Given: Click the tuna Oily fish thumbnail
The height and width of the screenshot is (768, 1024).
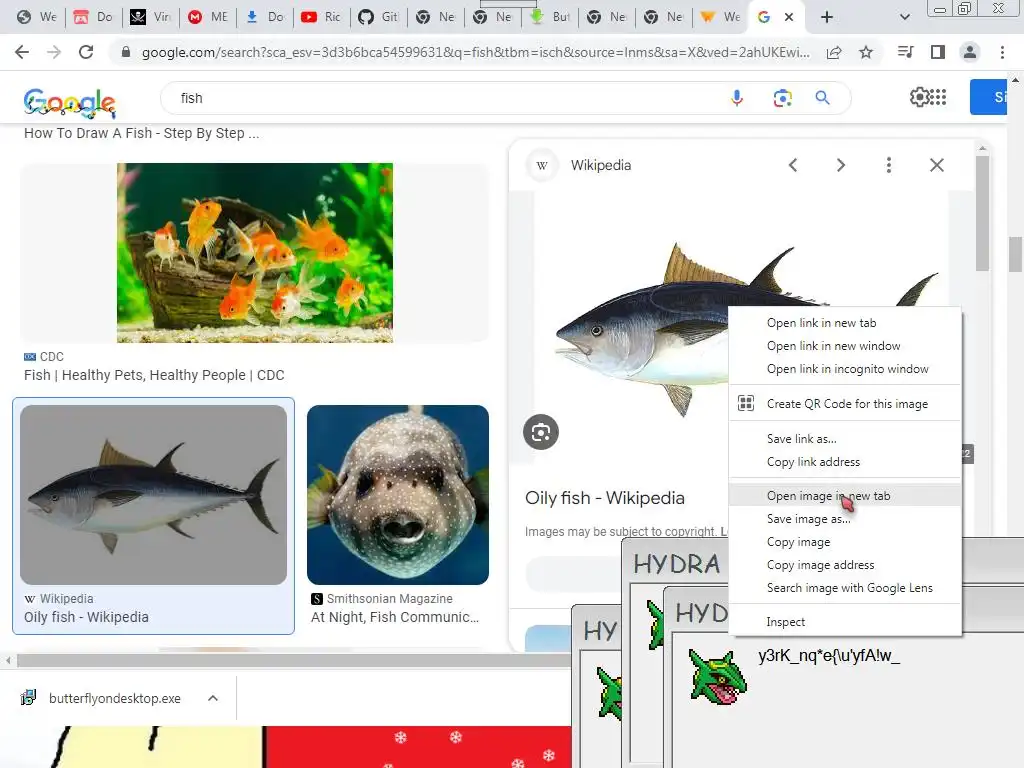Looking at the screenshot, I should 153,494.
